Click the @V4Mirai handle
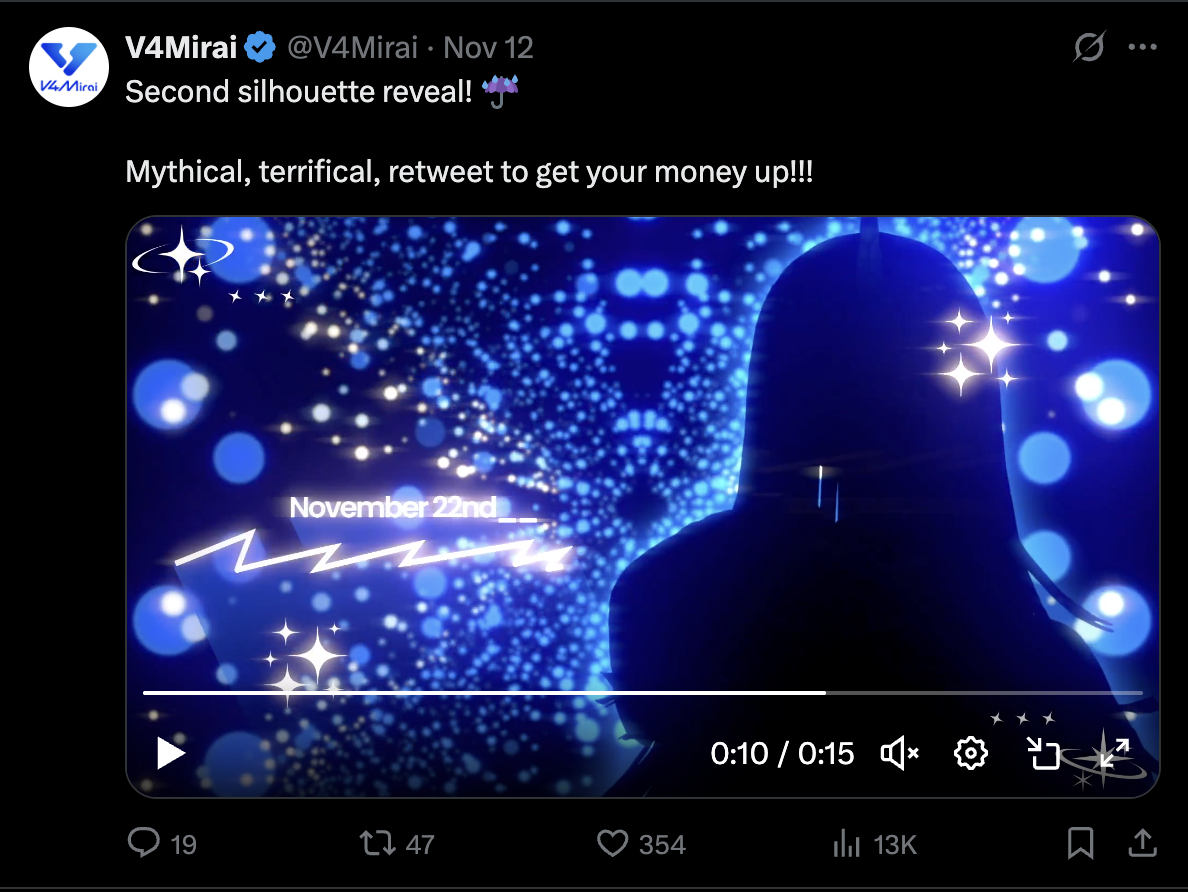The image size is (1188, 892). 352,48
